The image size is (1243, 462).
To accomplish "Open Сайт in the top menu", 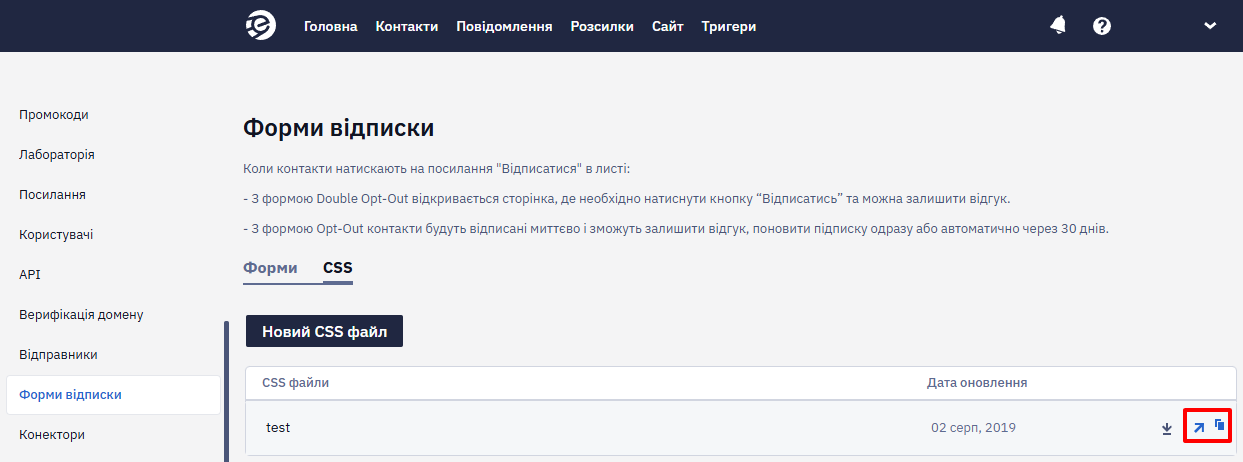I will 667,26.
